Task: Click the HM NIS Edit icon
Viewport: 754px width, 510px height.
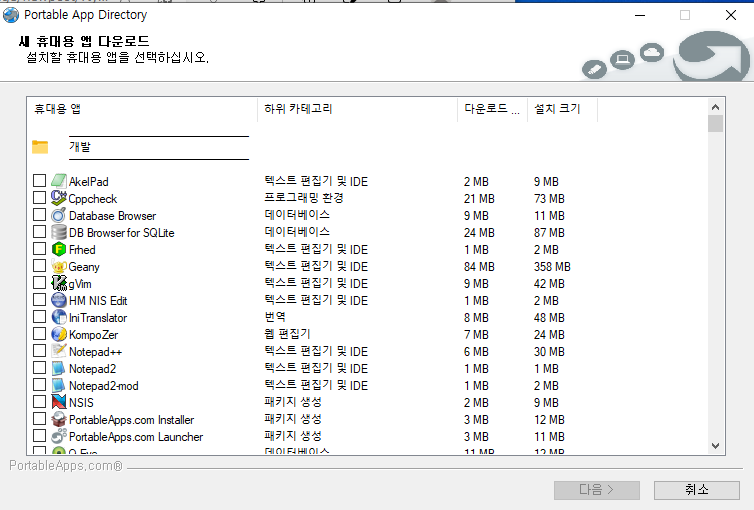Action: [x=59, y=300]
